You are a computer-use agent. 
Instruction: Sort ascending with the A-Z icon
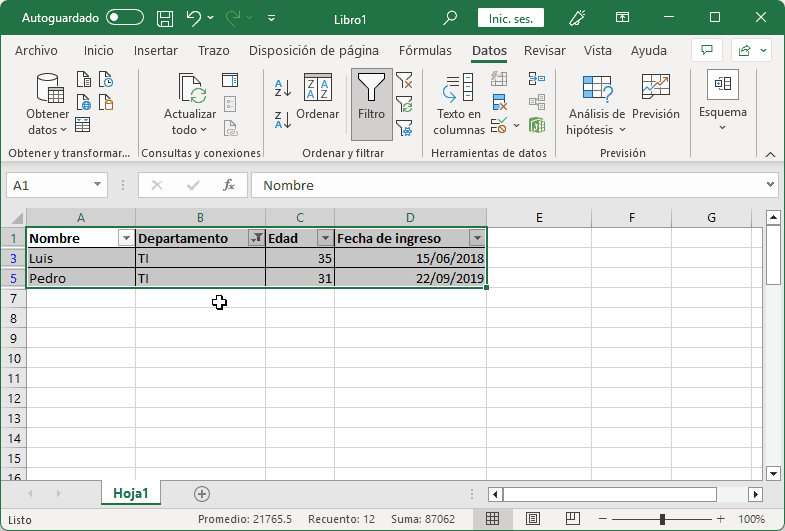(x=283, y=88)
